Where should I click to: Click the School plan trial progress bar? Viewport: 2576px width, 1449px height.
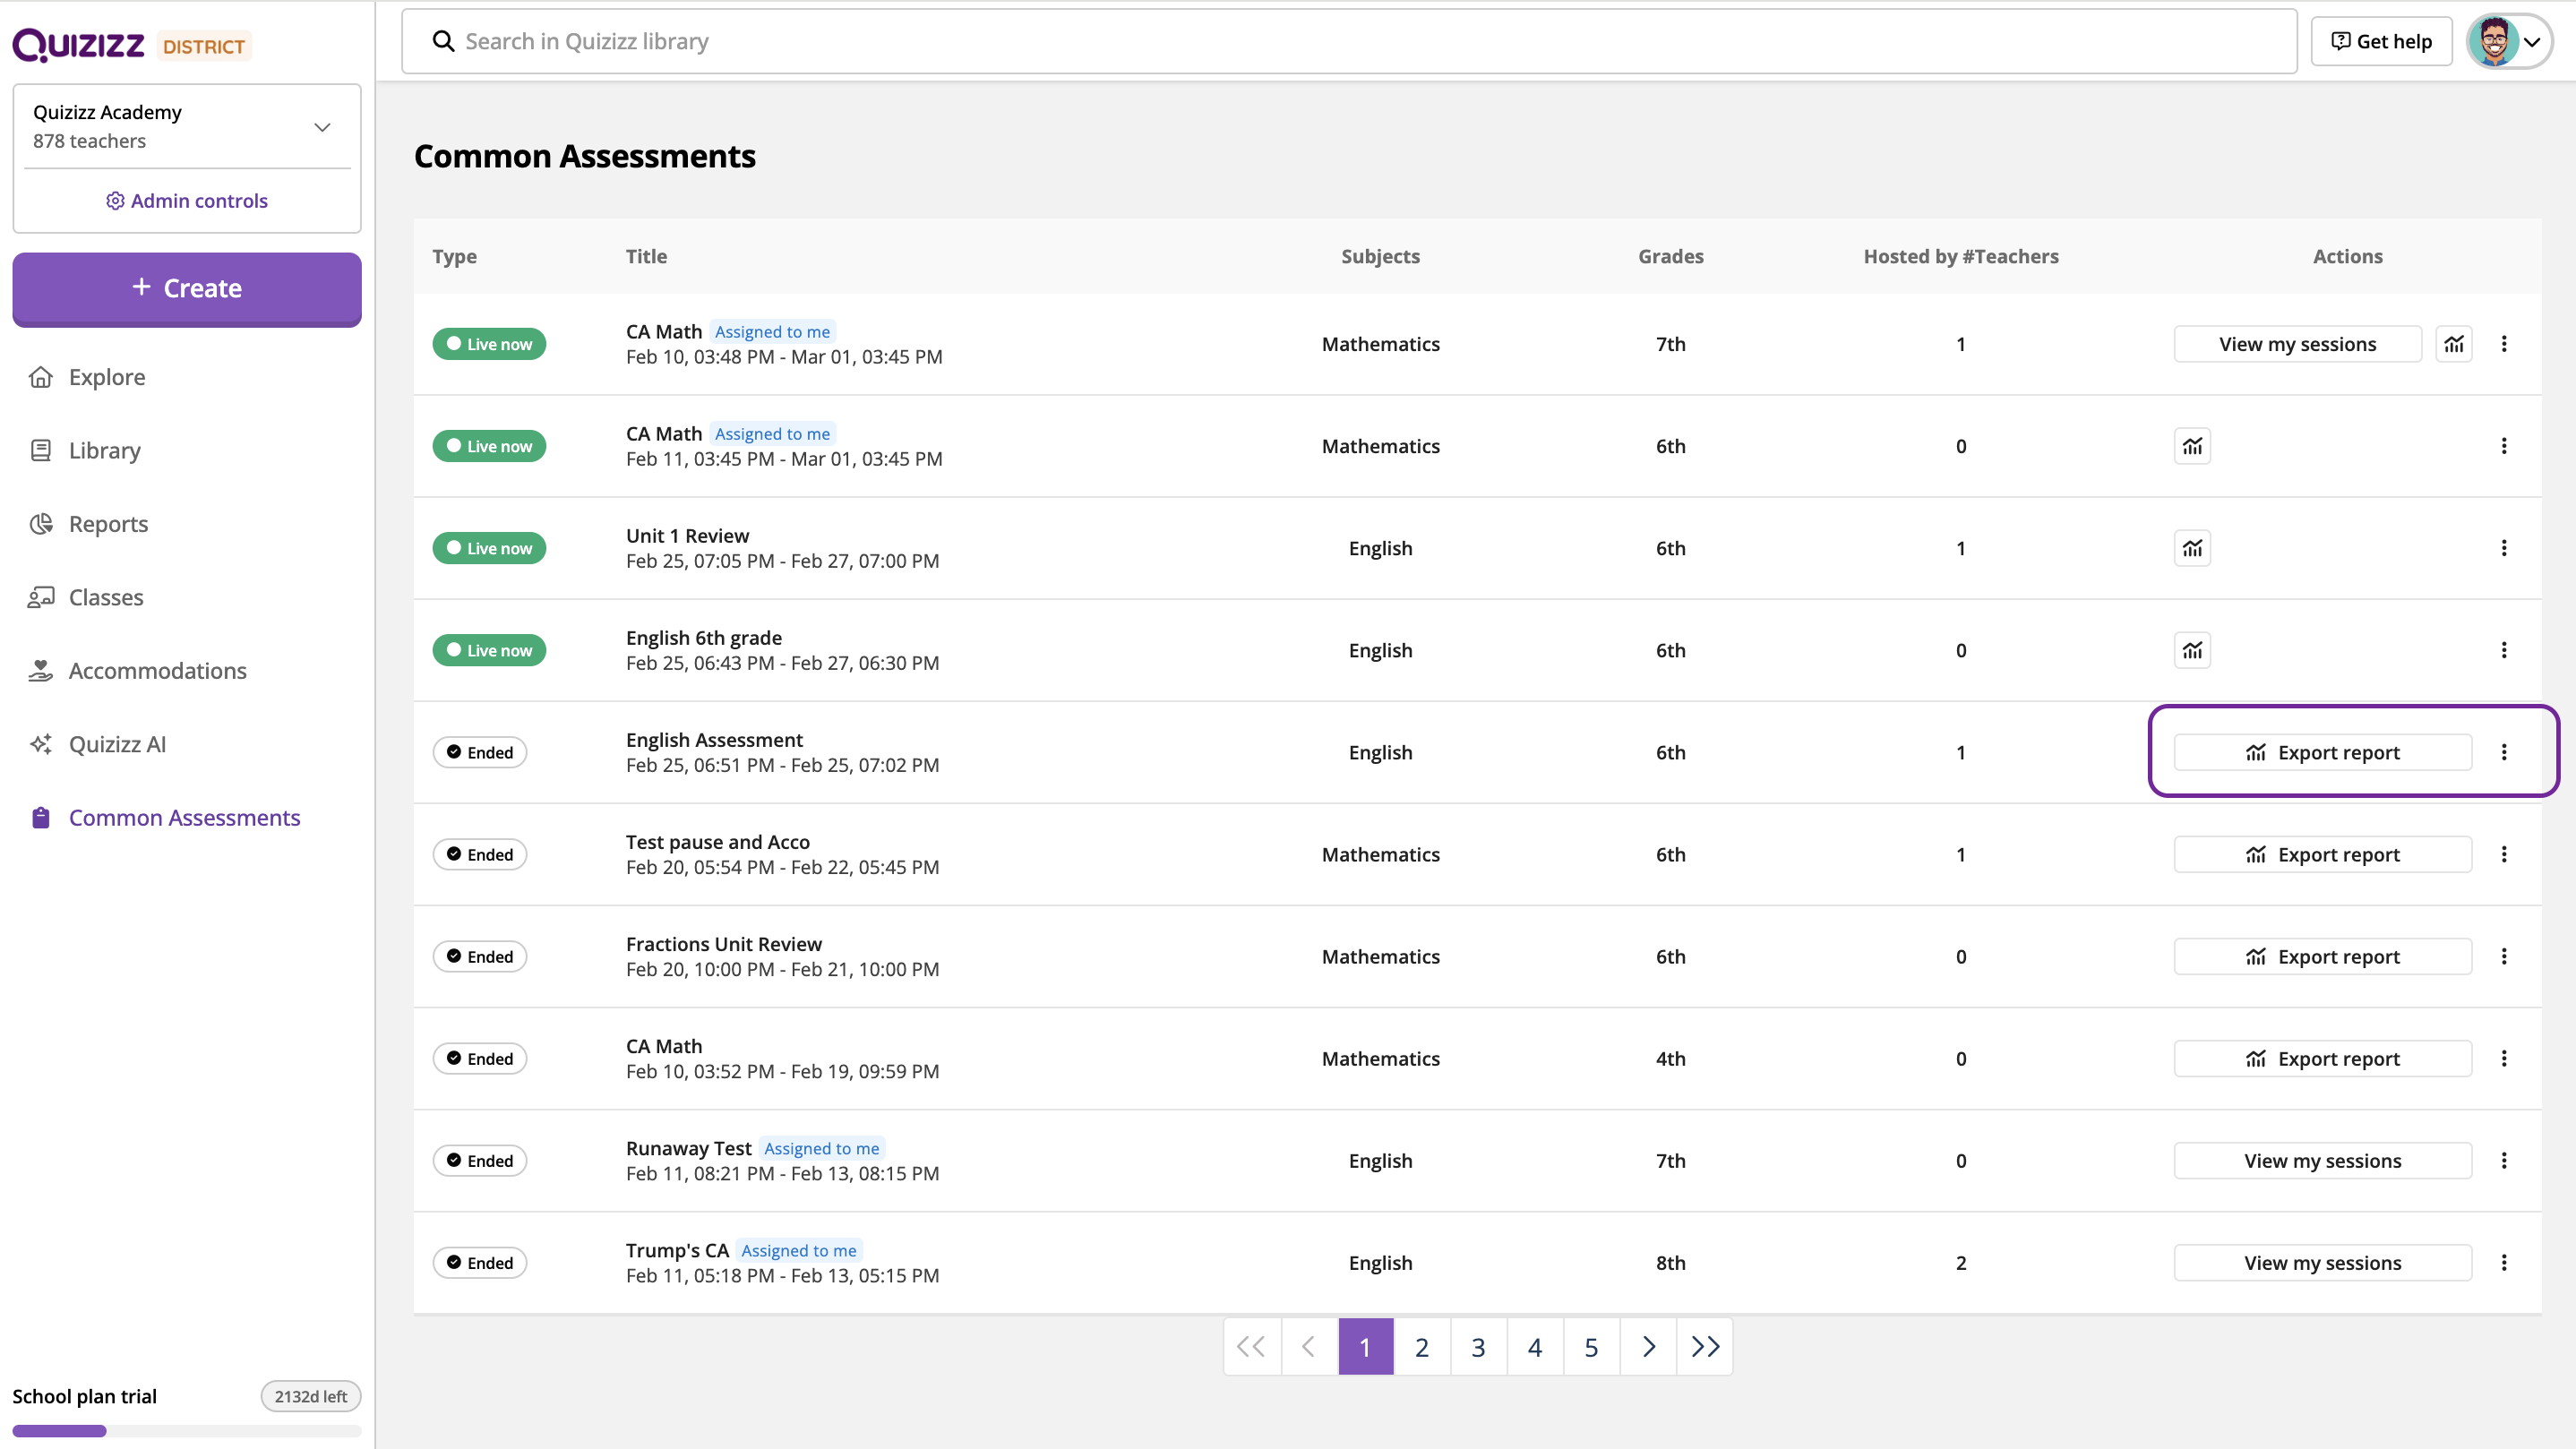(x=187, y=1431)
